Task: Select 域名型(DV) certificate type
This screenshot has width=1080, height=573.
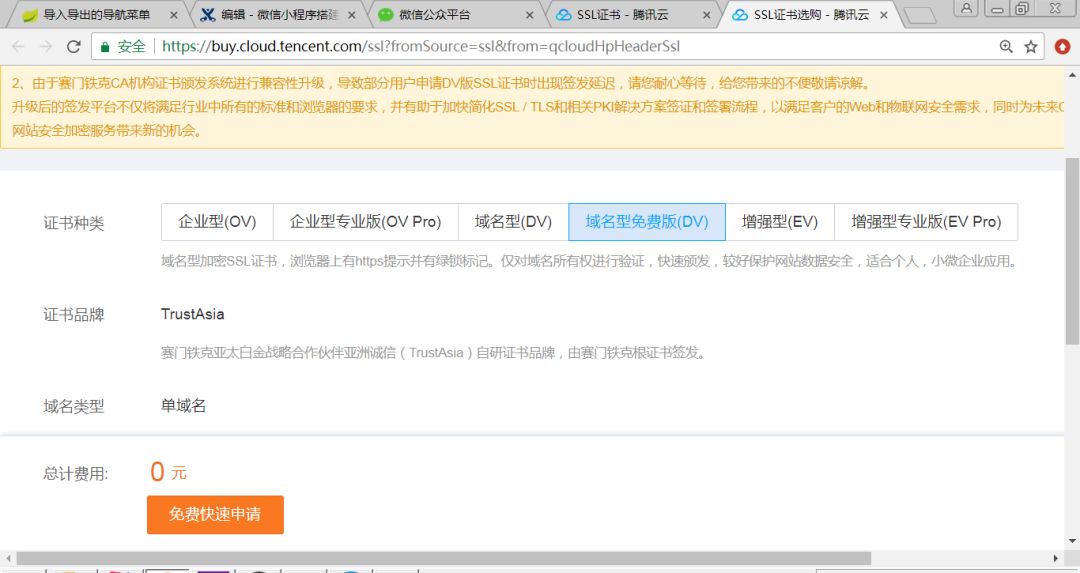Action: [x=513, y=222]
